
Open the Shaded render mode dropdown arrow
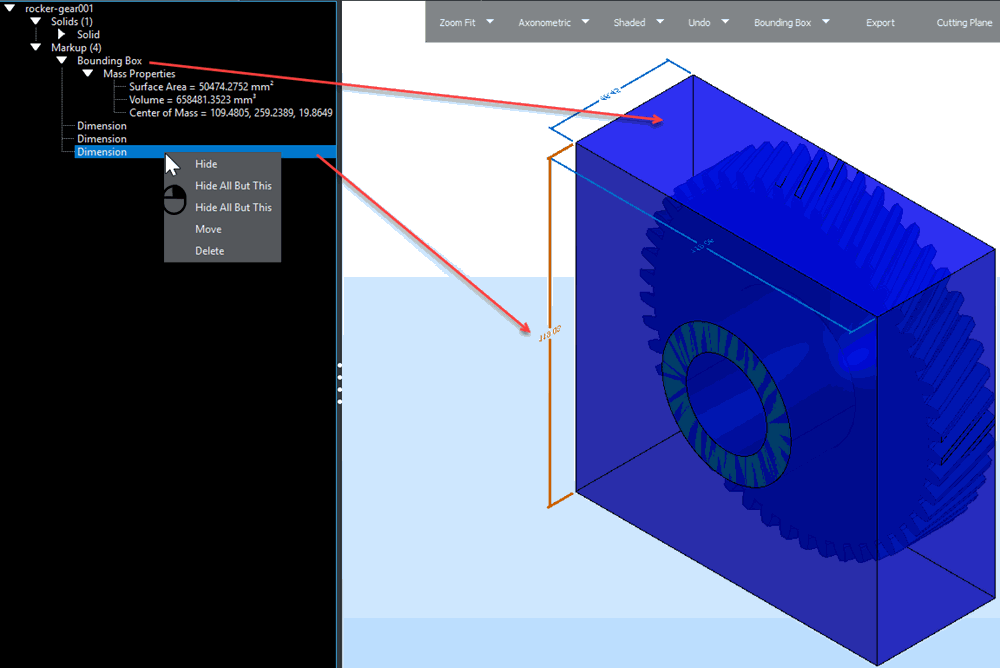pyautogui.click(x=661, y=22)
